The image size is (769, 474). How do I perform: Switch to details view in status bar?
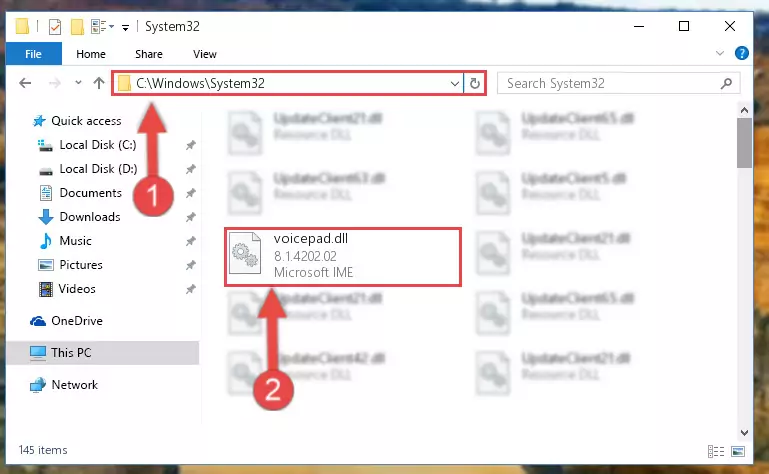[716, 451]
